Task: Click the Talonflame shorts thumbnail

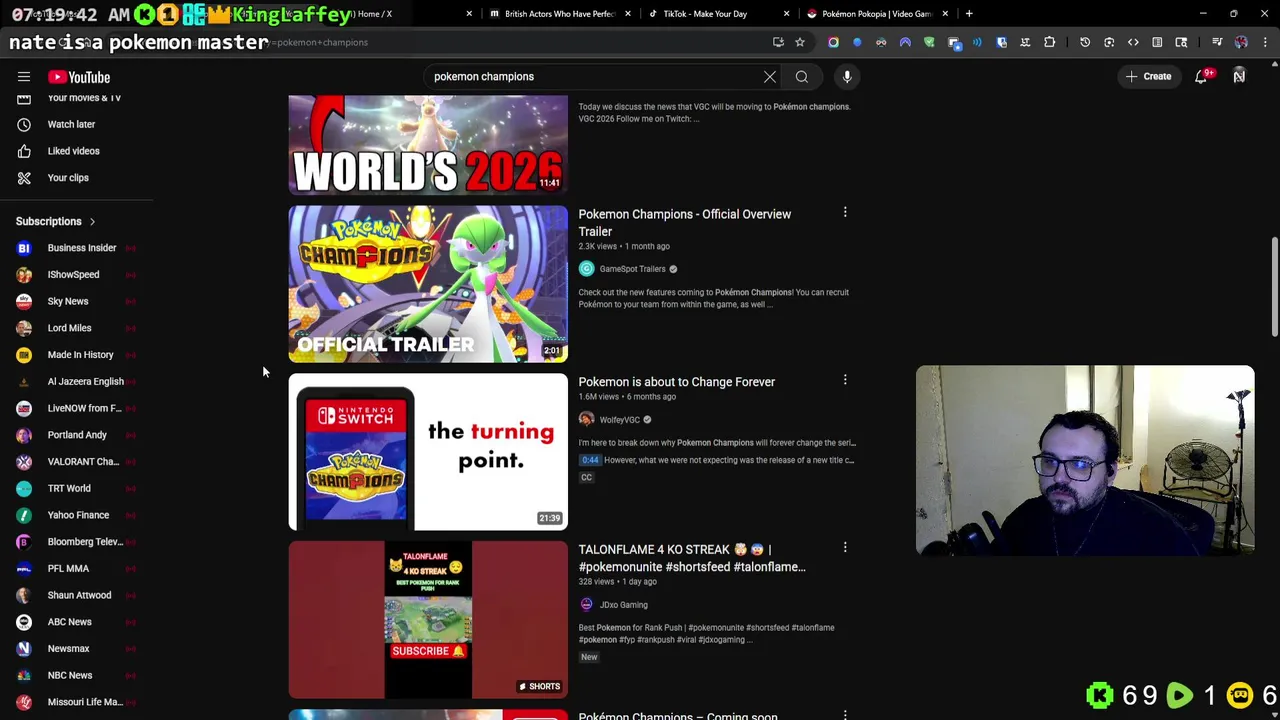Action: pos(428,620)
